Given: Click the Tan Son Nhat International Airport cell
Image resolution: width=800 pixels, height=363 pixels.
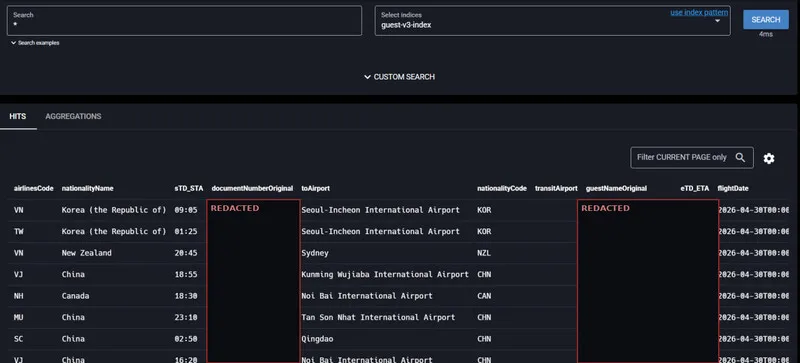Looking at the screenshot, I should coord(378,318).
